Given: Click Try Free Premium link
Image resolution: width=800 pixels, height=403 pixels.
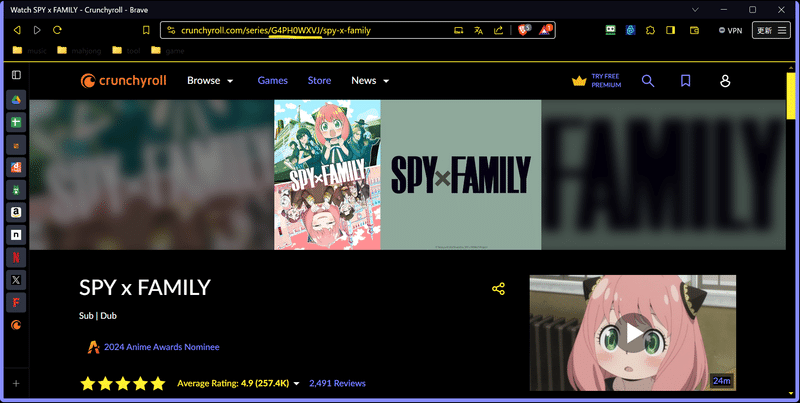Looking at the screenshot, I should (x=596, y=81).
